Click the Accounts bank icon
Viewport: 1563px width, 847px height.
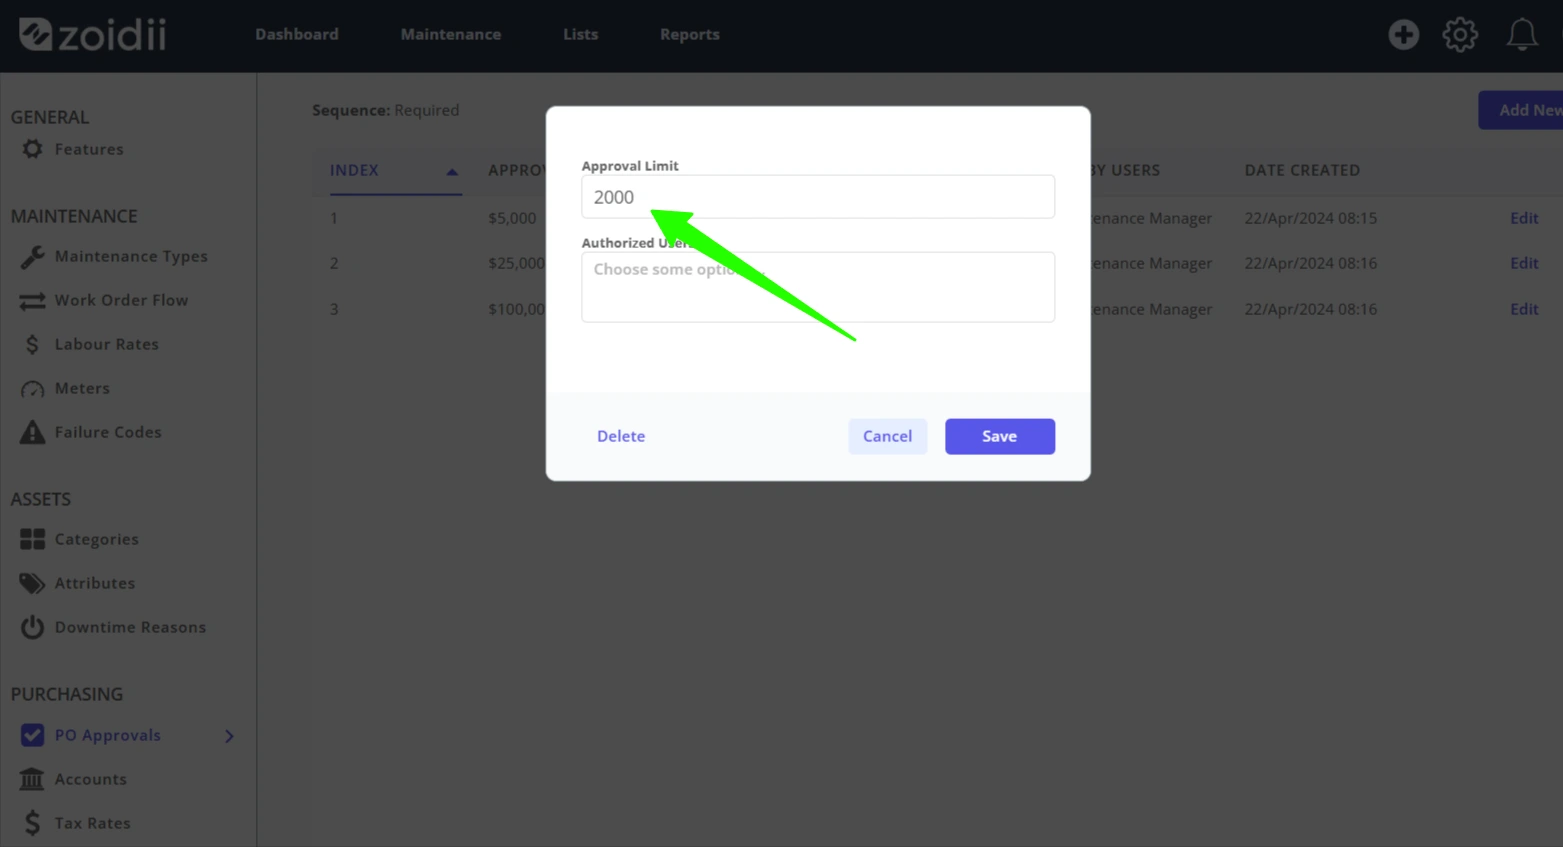32,779
